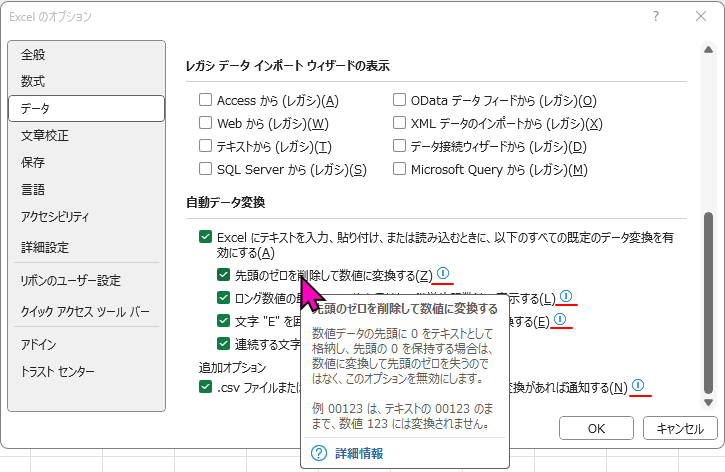Click the 自動データ変換 section heading

point(225,202)
